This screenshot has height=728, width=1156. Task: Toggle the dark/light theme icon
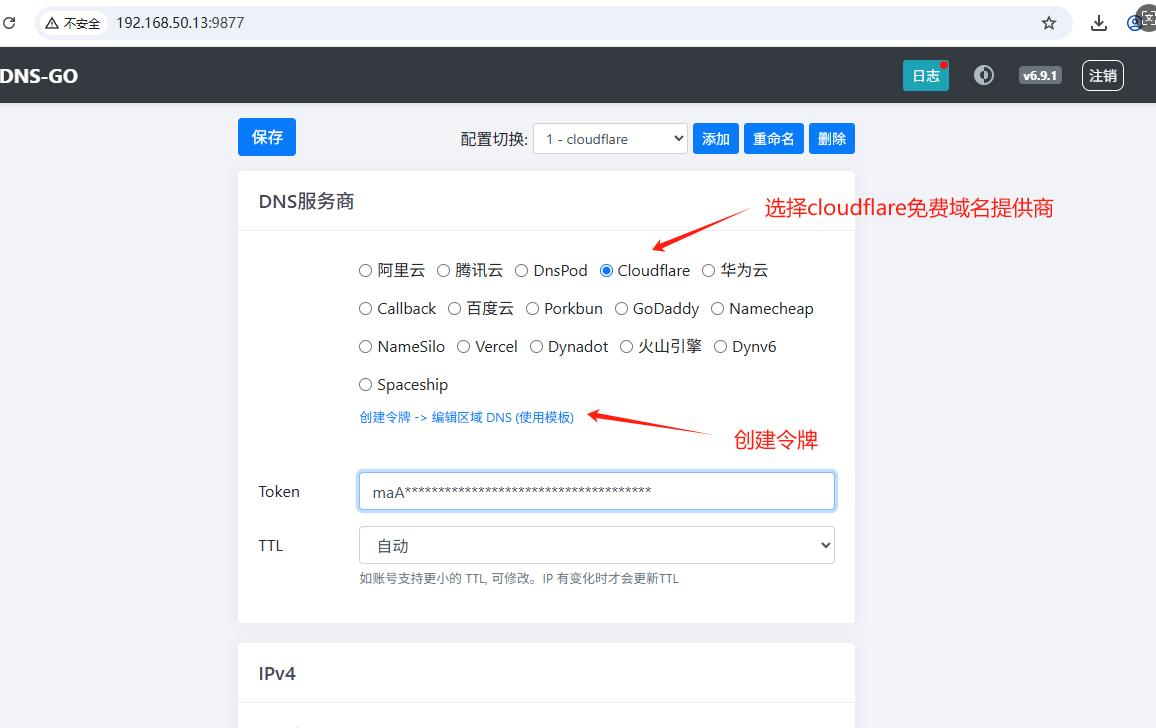click(x=983, y=75)
